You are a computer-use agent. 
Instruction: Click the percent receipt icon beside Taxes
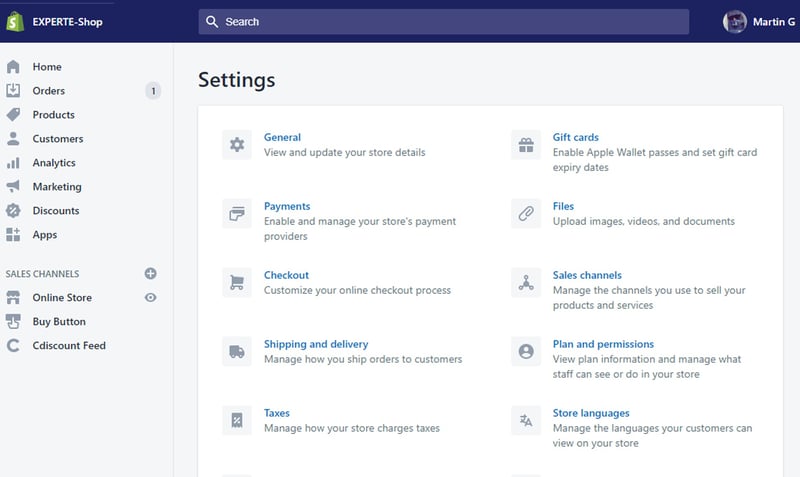click(x=237, y=420)
